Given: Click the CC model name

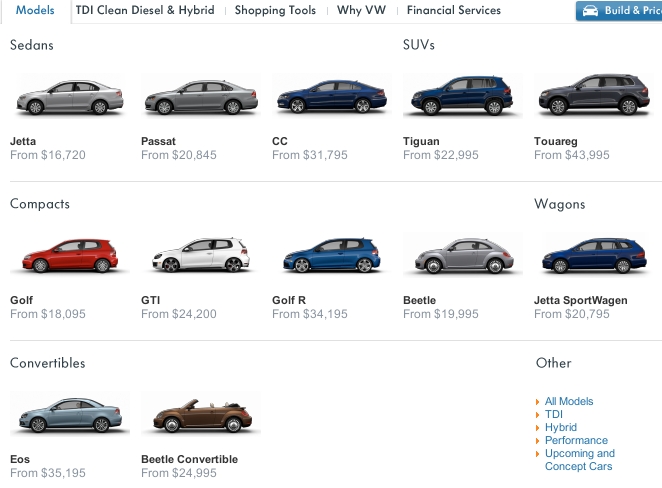Looking at the screenshot, I should click(x=279, y=141).
